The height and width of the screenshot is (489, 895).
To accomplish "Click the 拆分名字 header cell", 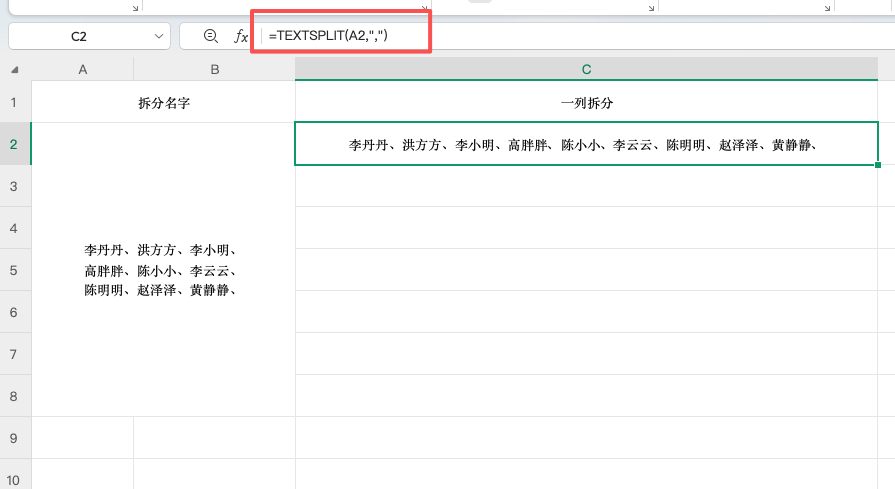I will [x=163, y=102].
